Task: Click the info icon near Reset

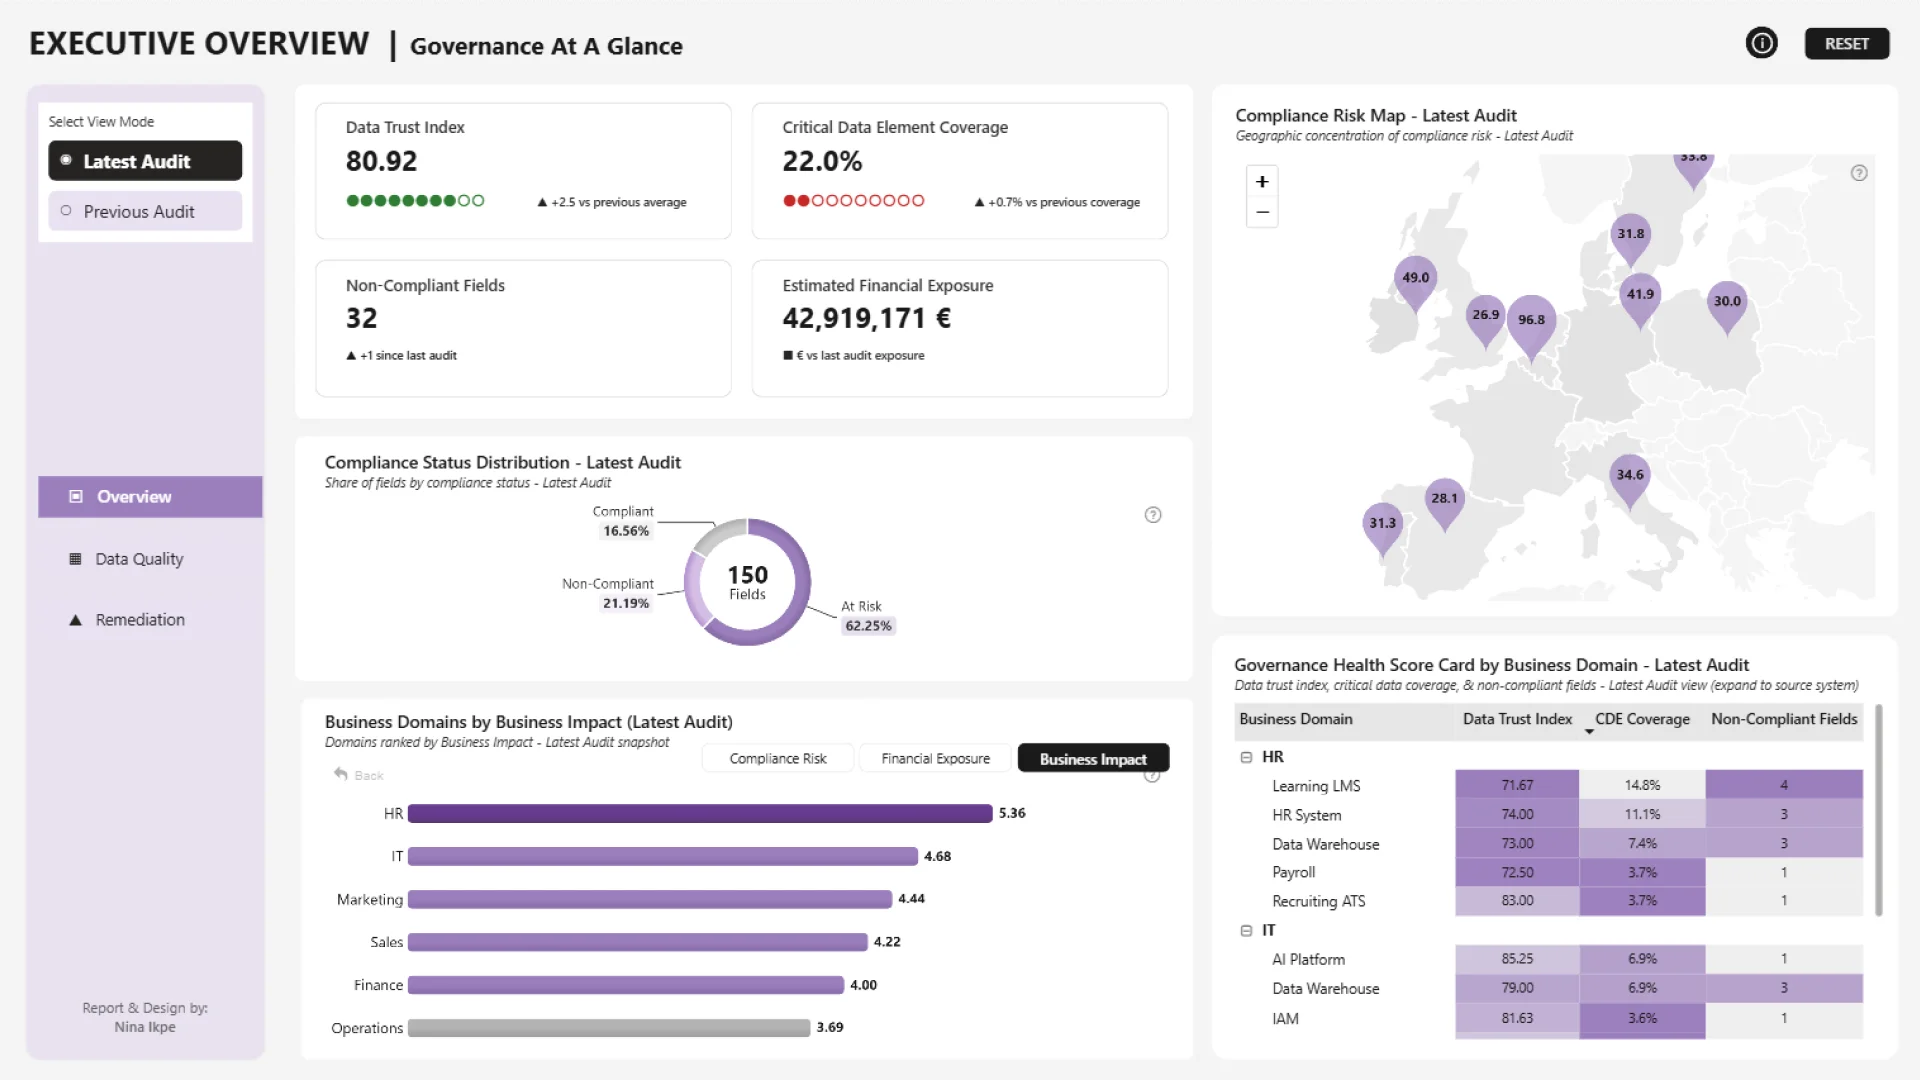Action: [x=1761, y=44]
